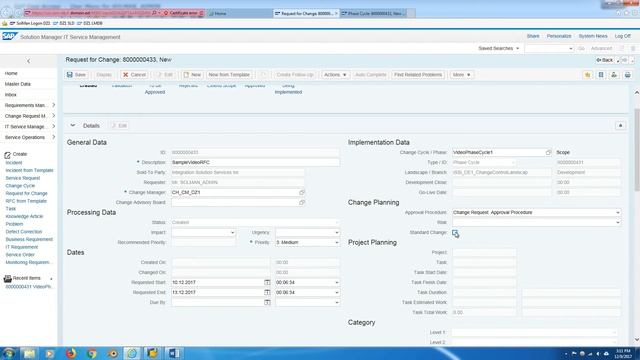Switch to Phase Cycle browser tab
This screenshot has width=640, height=360.
click(373, 13)
